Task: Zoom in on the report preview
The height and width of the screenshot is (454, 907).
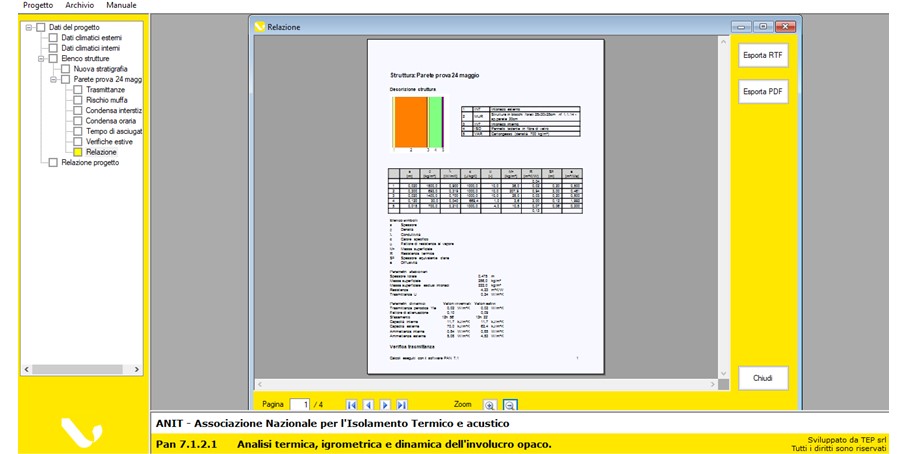Action: click(x=490, y=405)
